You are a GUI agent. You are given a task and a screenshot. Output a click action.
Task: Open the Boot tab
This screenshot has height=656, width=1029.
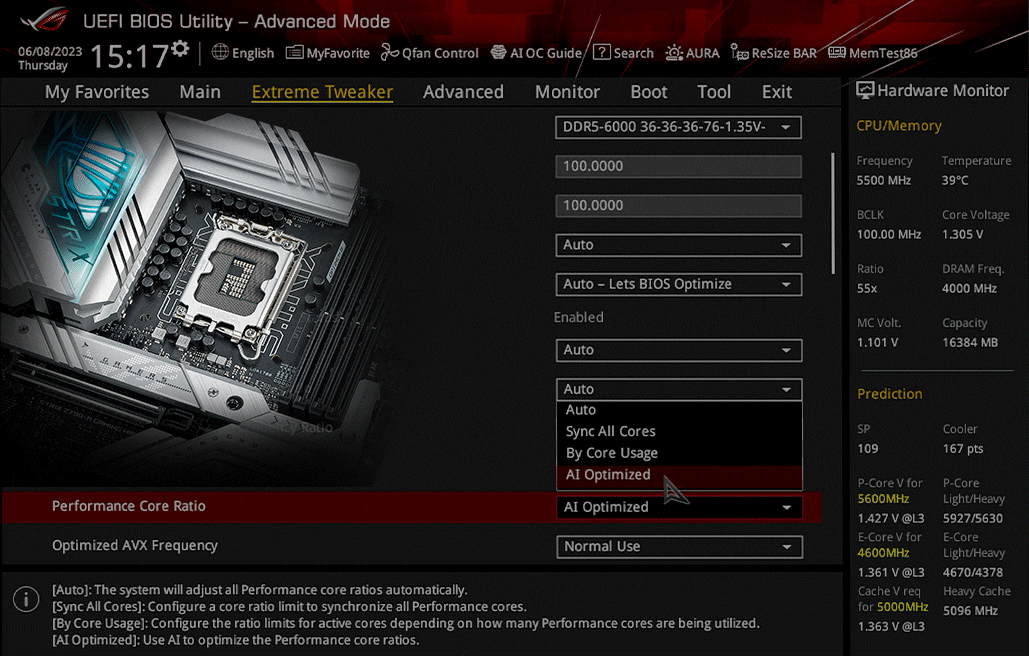649,92
